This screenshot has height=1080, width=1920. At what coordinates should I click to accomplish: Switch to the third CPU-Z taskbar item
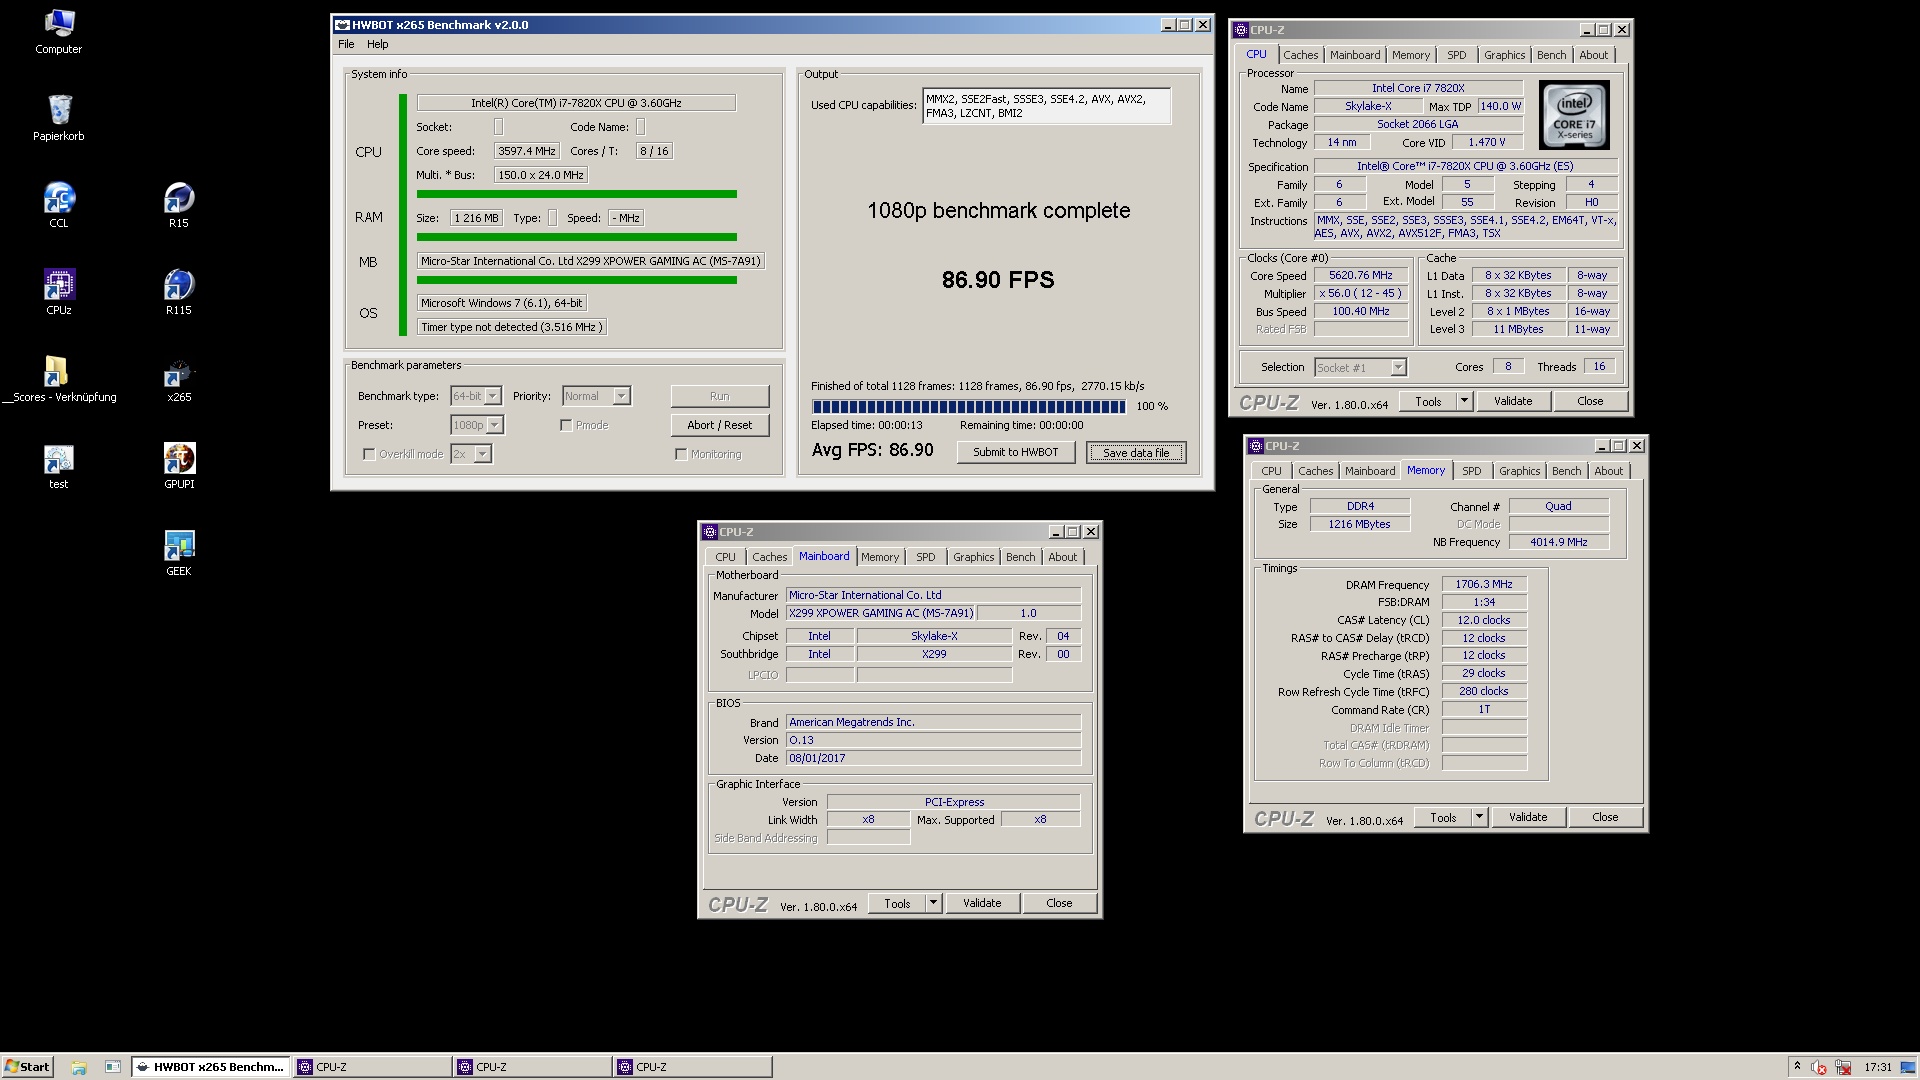[692, 1067]
